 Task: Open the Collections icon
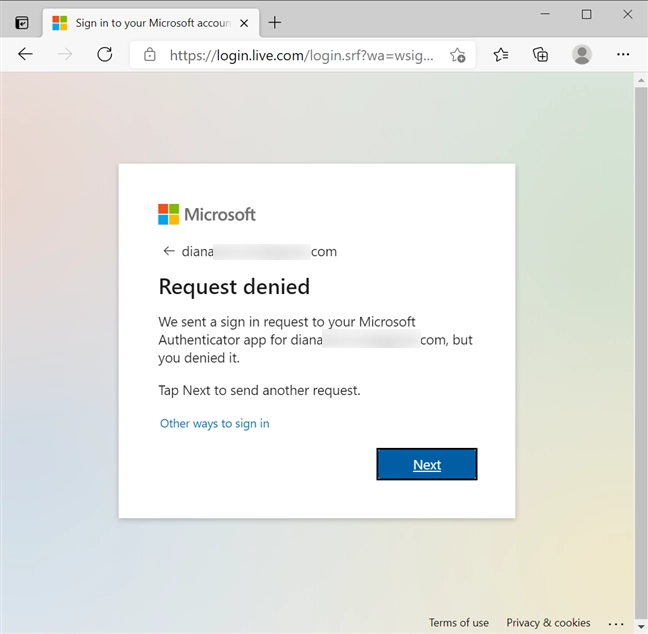[541, 54]
